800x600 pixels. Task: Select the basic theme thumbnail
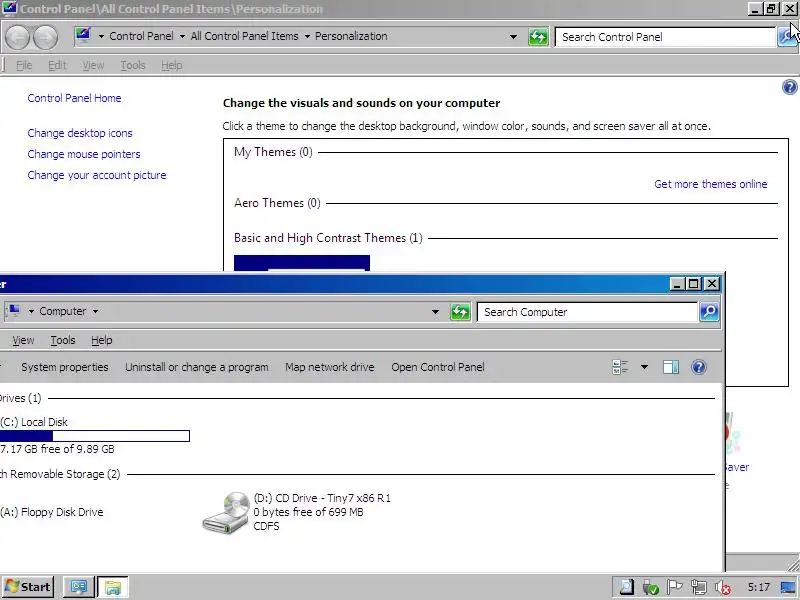302,263
